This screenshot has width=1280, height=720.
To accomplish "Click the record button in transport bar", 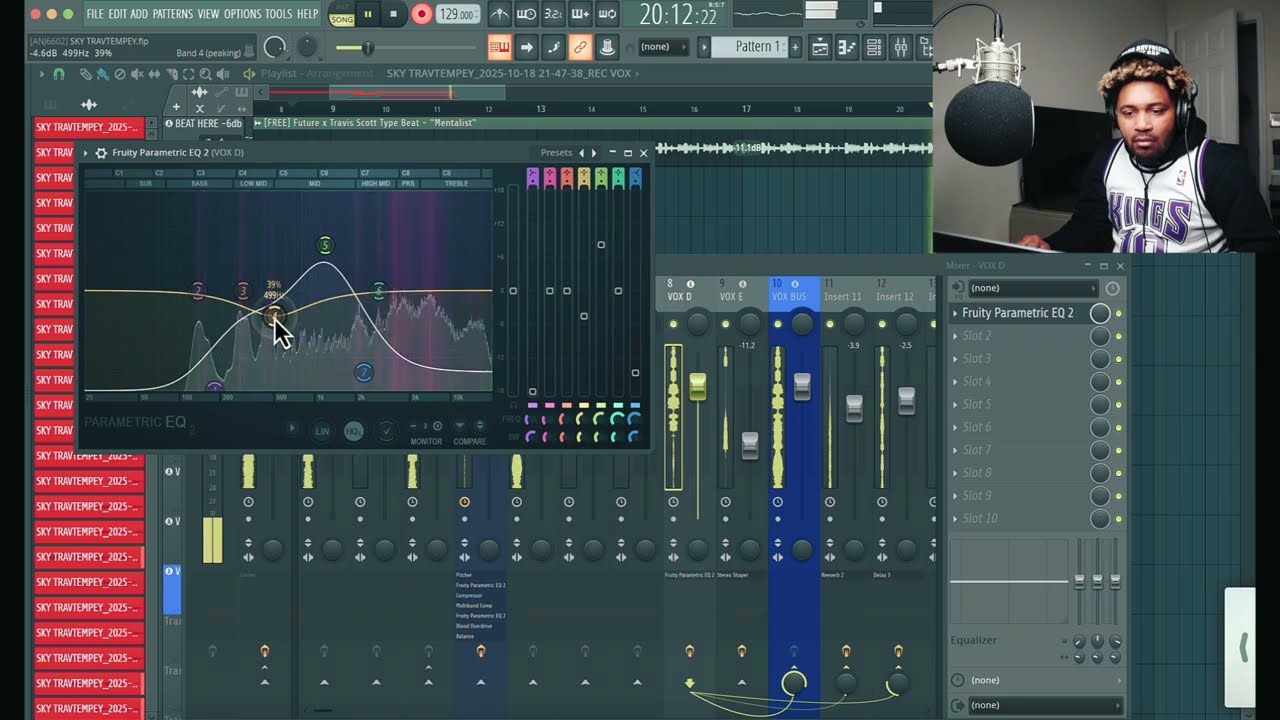I will [421, 14].
